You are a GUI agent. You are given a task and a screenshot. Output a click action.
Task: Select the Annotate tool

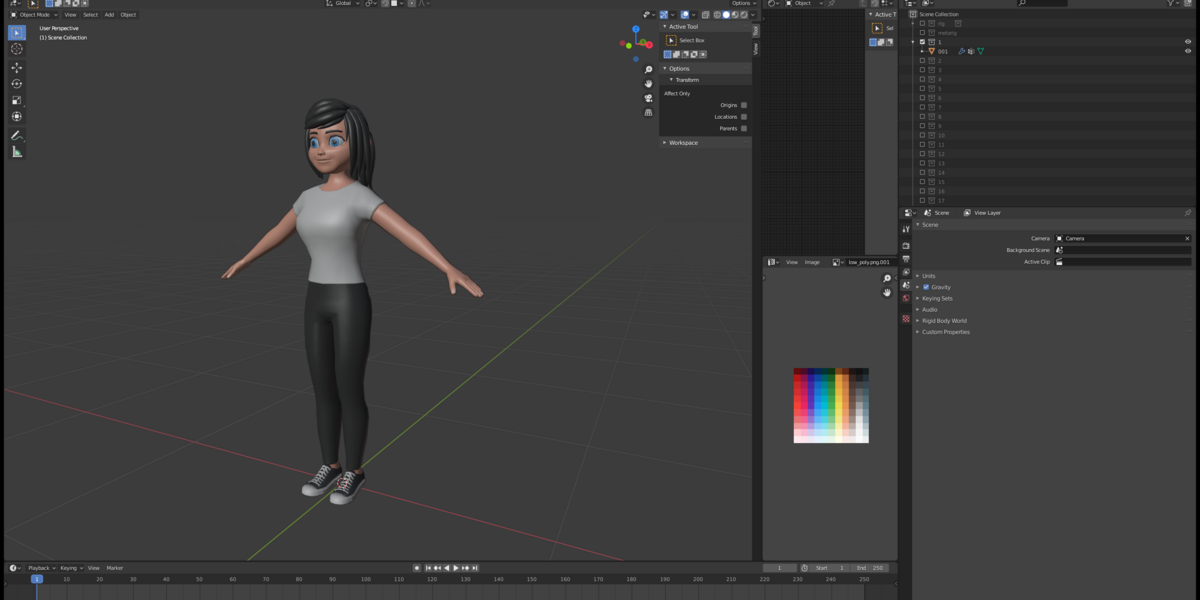17,135
